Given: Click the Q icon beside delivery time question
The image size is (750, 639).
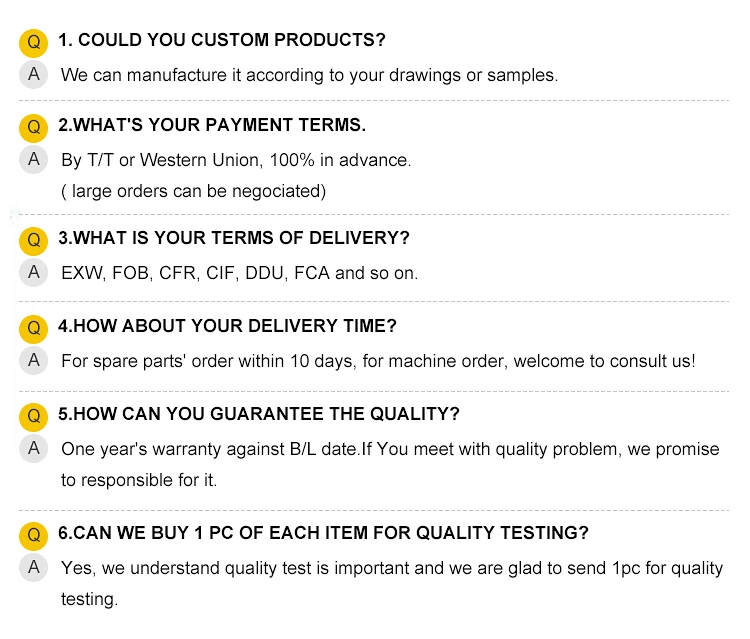Looking at the screenshot, I should 34,328.
